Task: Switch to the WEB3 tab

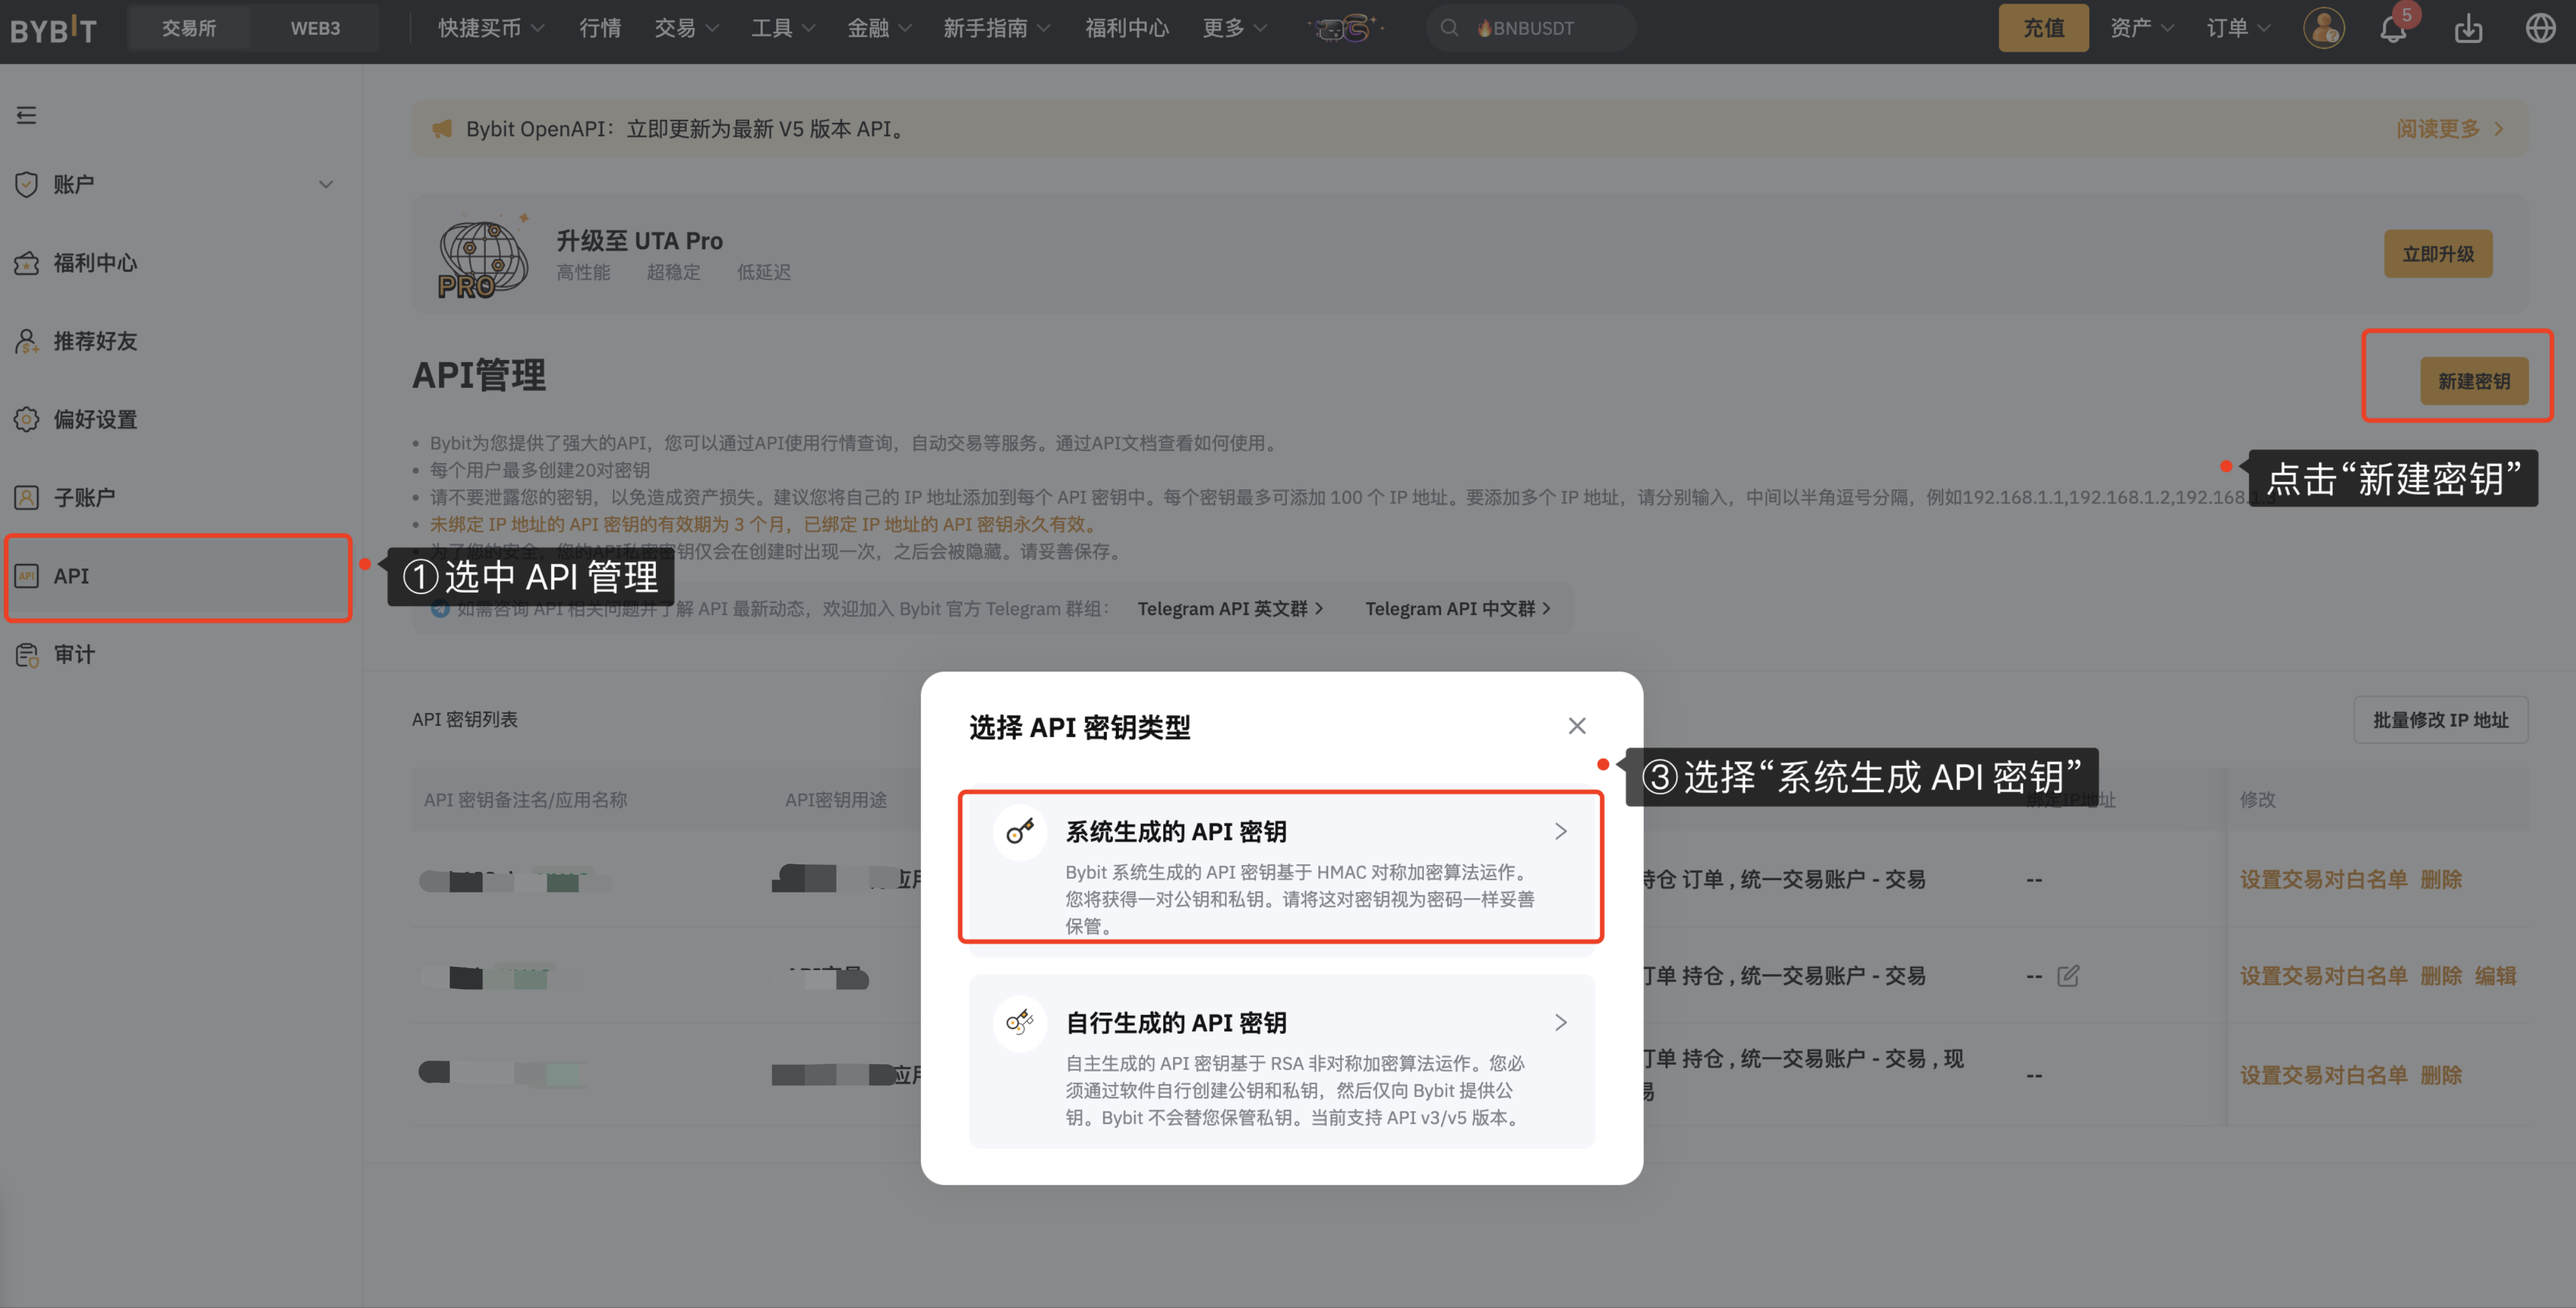Action: coord(315,28)
